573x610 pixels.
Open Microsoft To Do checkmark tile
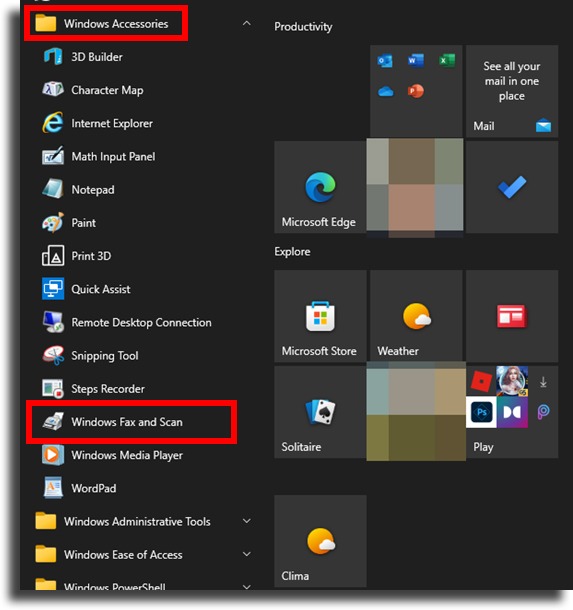click(512, 187)
